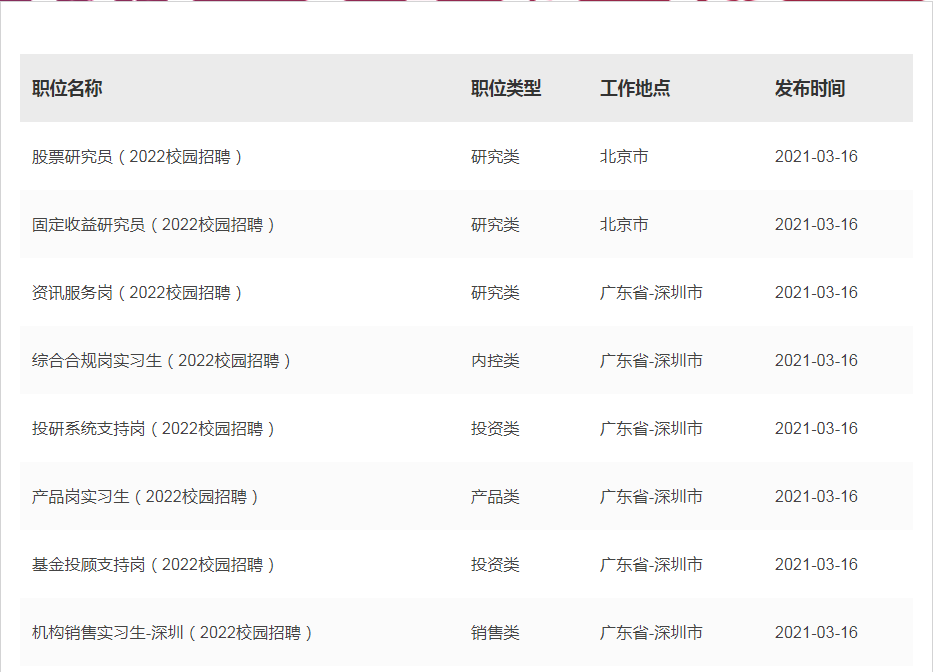Click 广东省-深圳市 location in 资讯服务岗 row
This screenshot has height=672, width=933.
[651, 293]
